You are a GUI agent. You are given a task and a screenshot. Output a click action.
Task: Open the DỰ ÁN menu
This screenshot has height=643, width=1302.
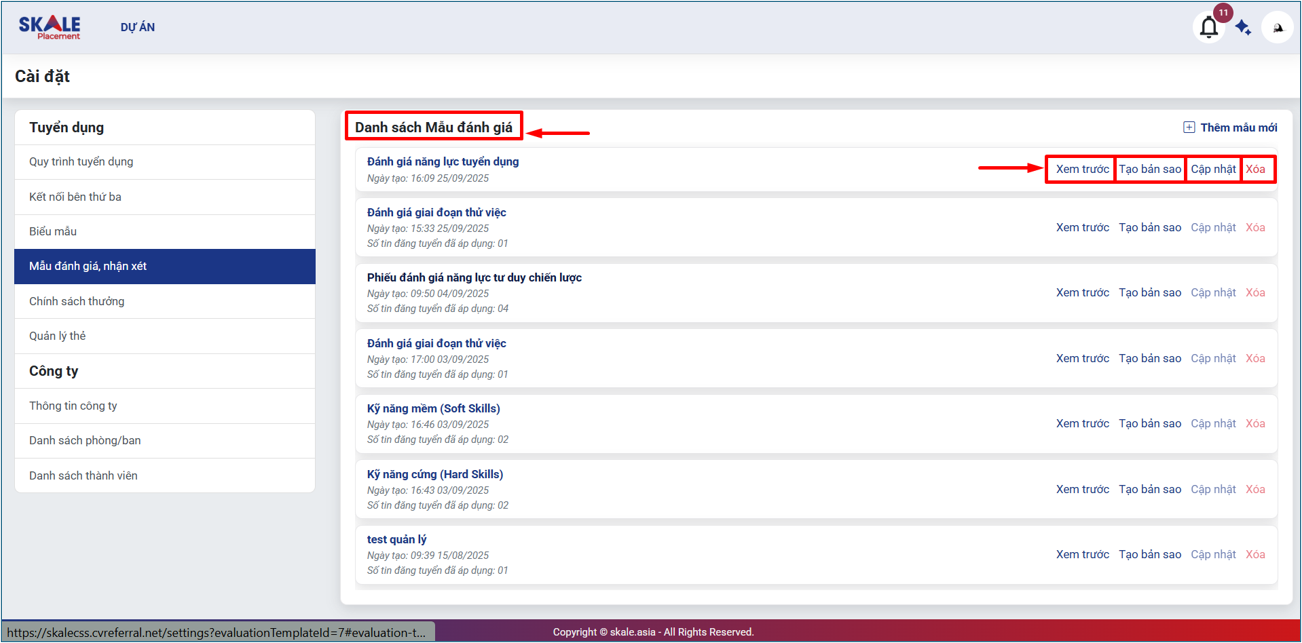[138, 27]
